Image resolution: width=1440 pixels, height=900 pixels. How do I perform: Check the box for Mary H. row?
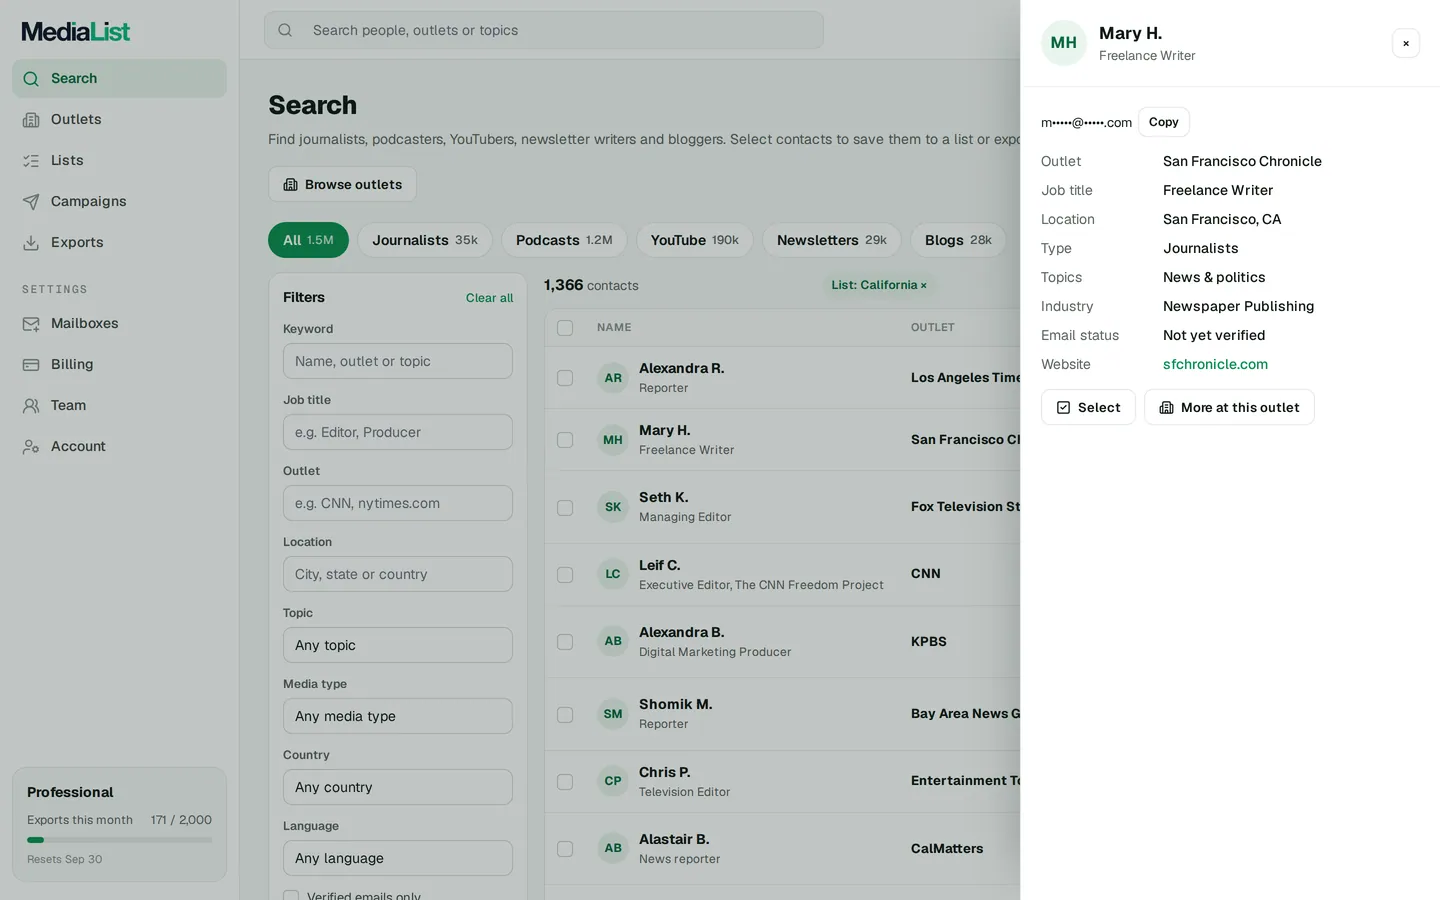(565, 440)
